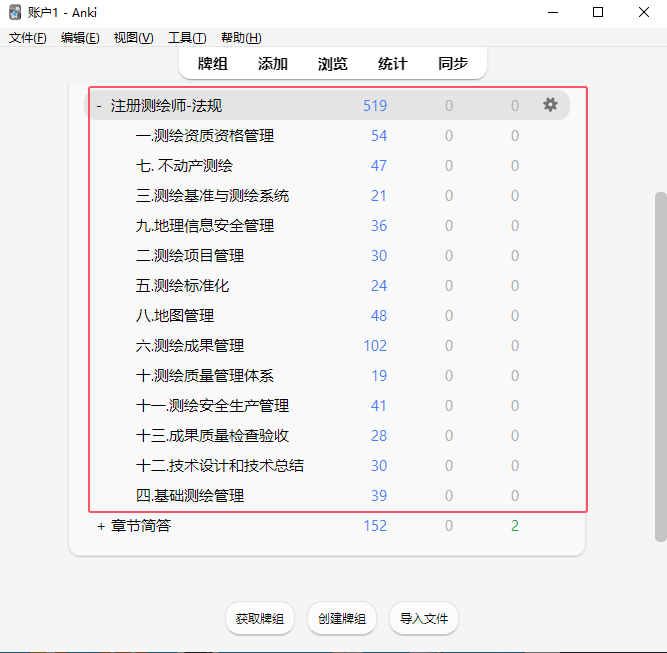
Task: Open the 八.地图管理 subdeck
Action: pyautogui.click(x=175, y=316)
